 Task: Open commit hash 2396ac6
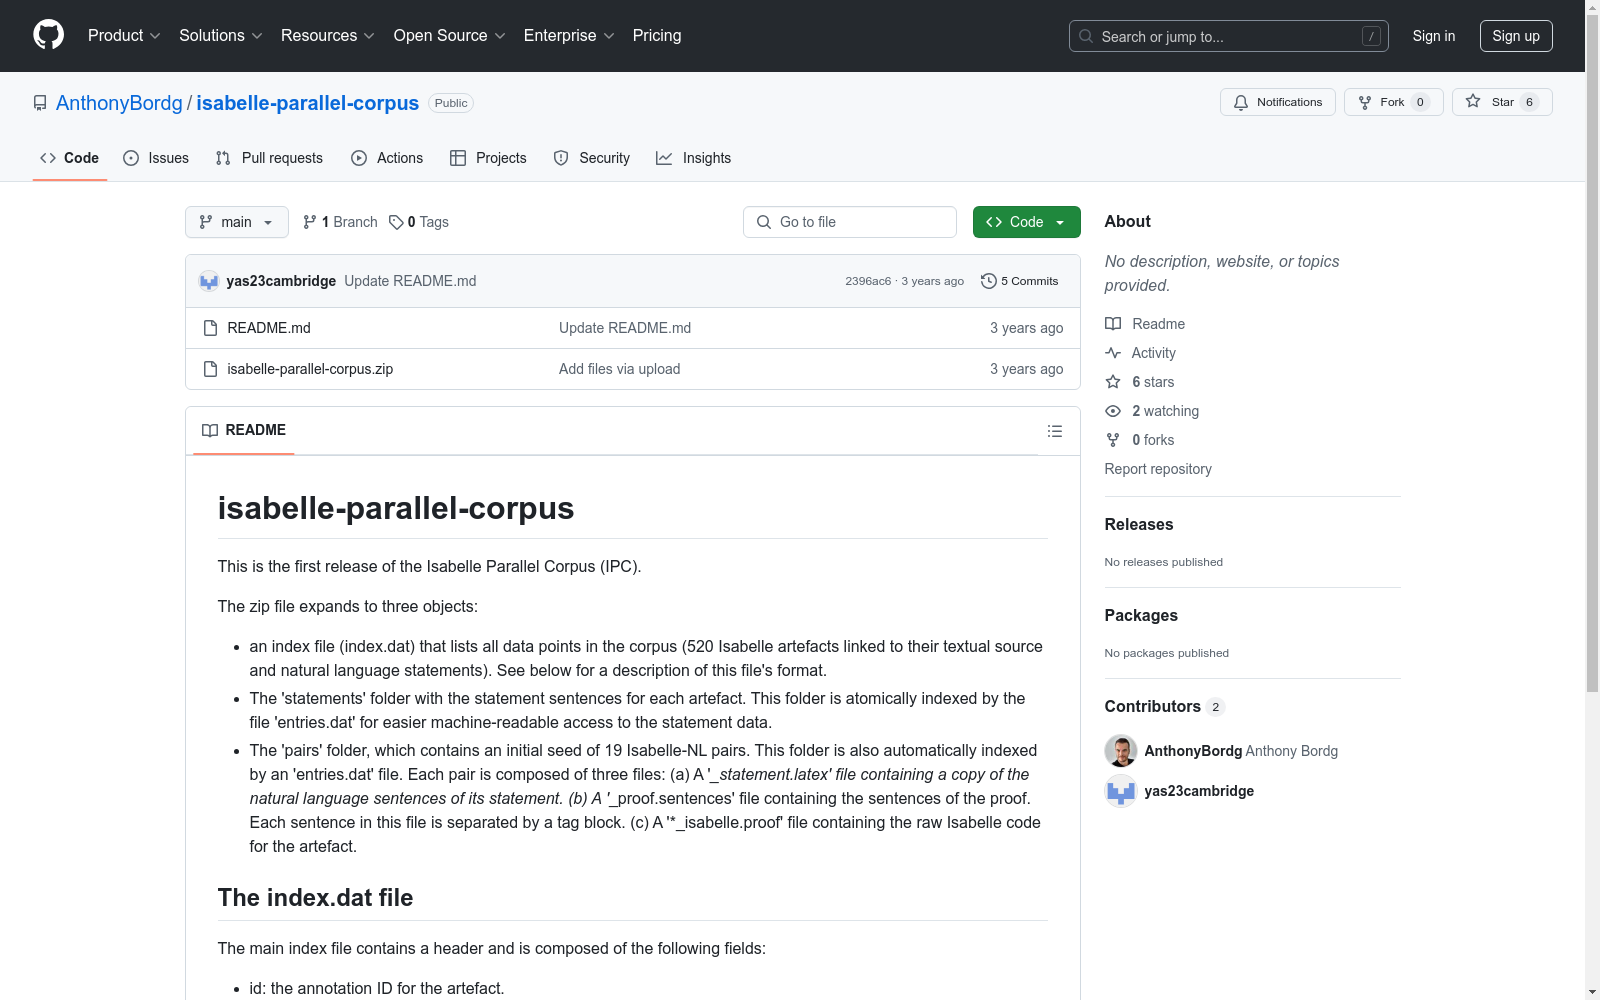click(x=868, y=281)
